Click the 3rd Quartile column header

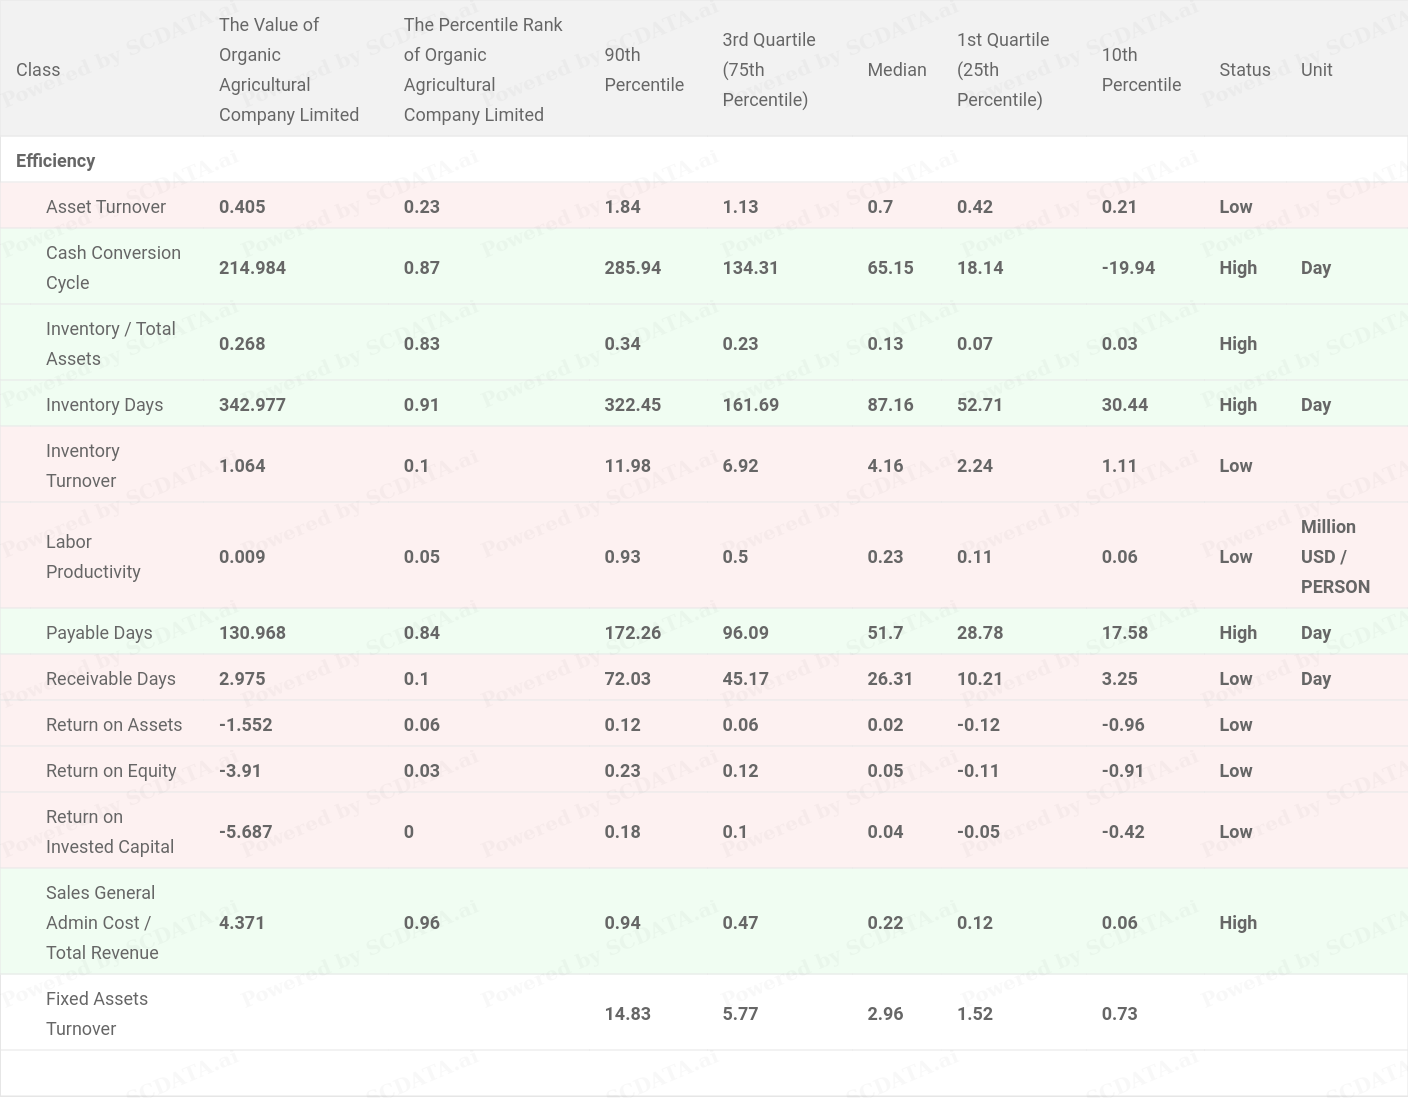(x=769, y=69)
